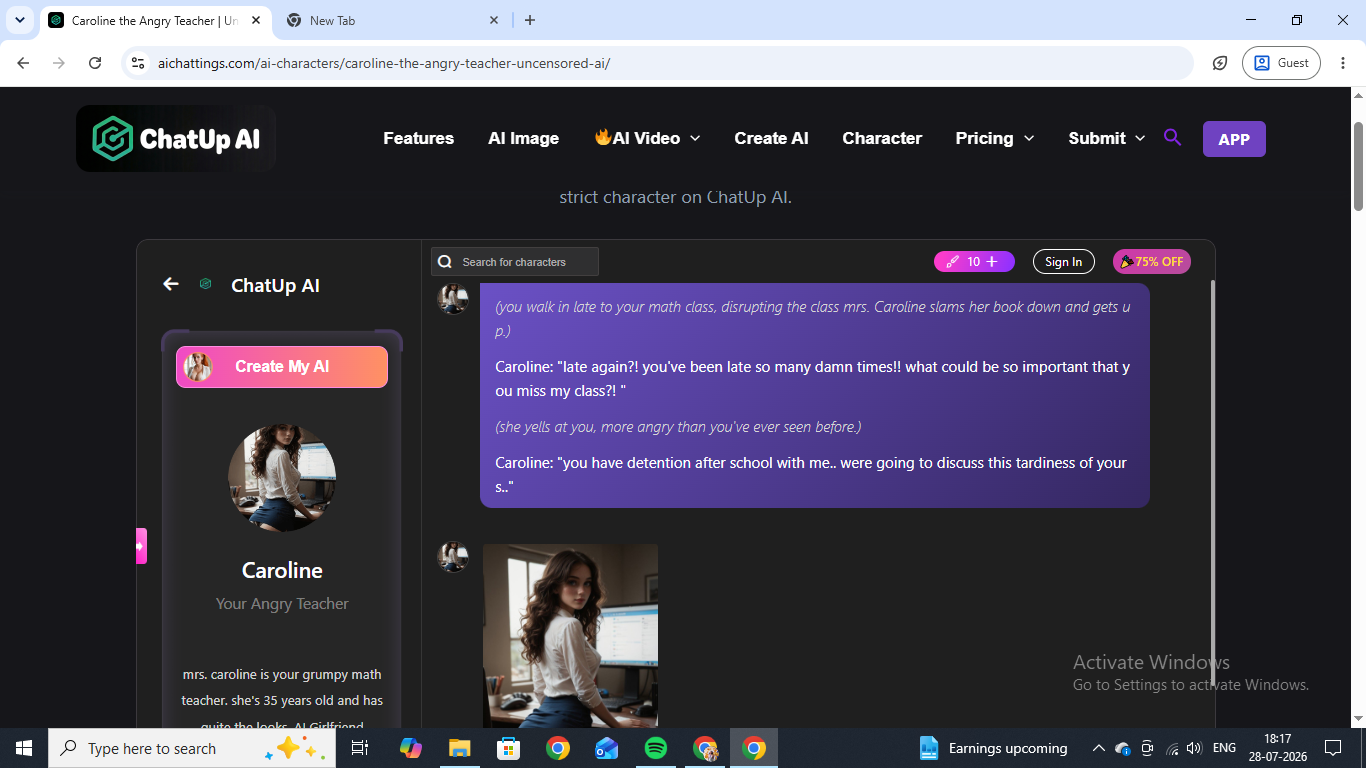Show hidden system tray icons

click(x=1099, y=748)
